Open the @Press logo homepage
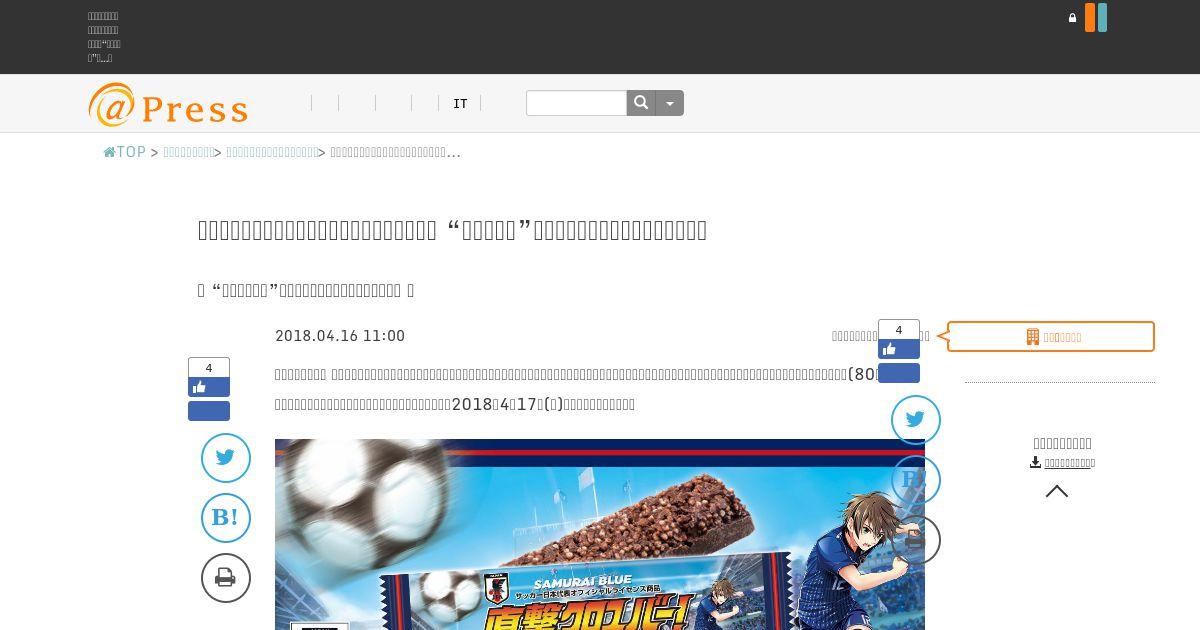Image resolution: width=1200 pixels, height=630 pixels. (168, 105)
